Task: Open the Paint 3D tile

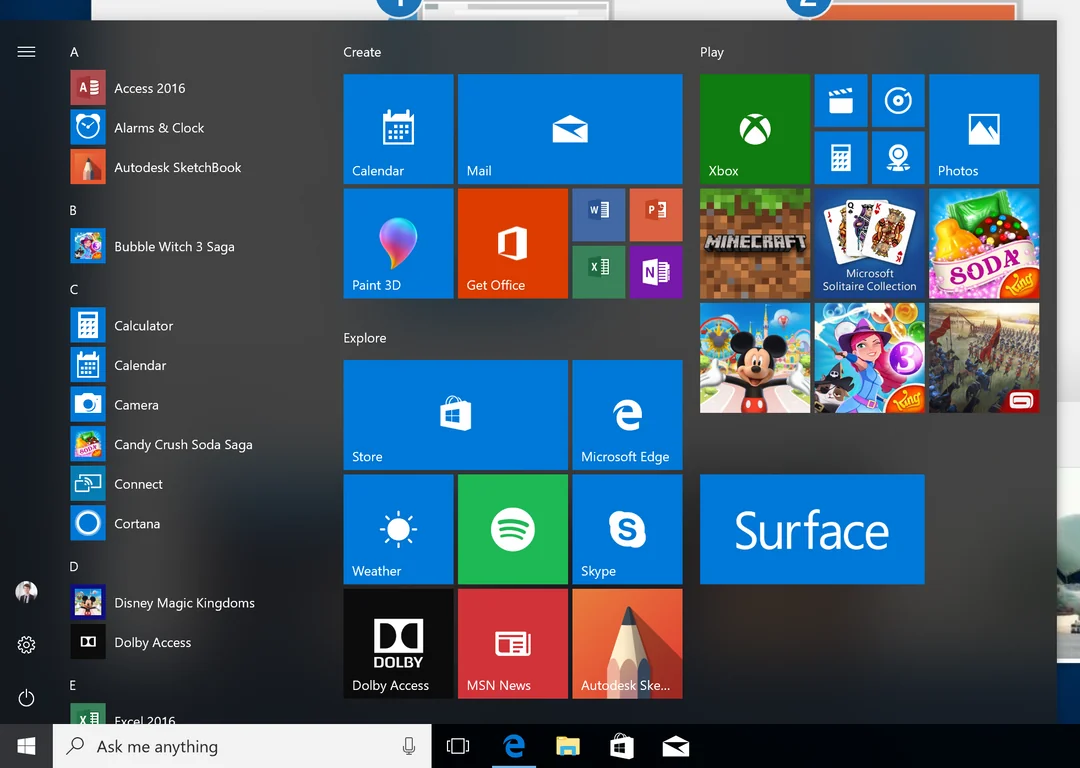Action: (x=398, y=243)
